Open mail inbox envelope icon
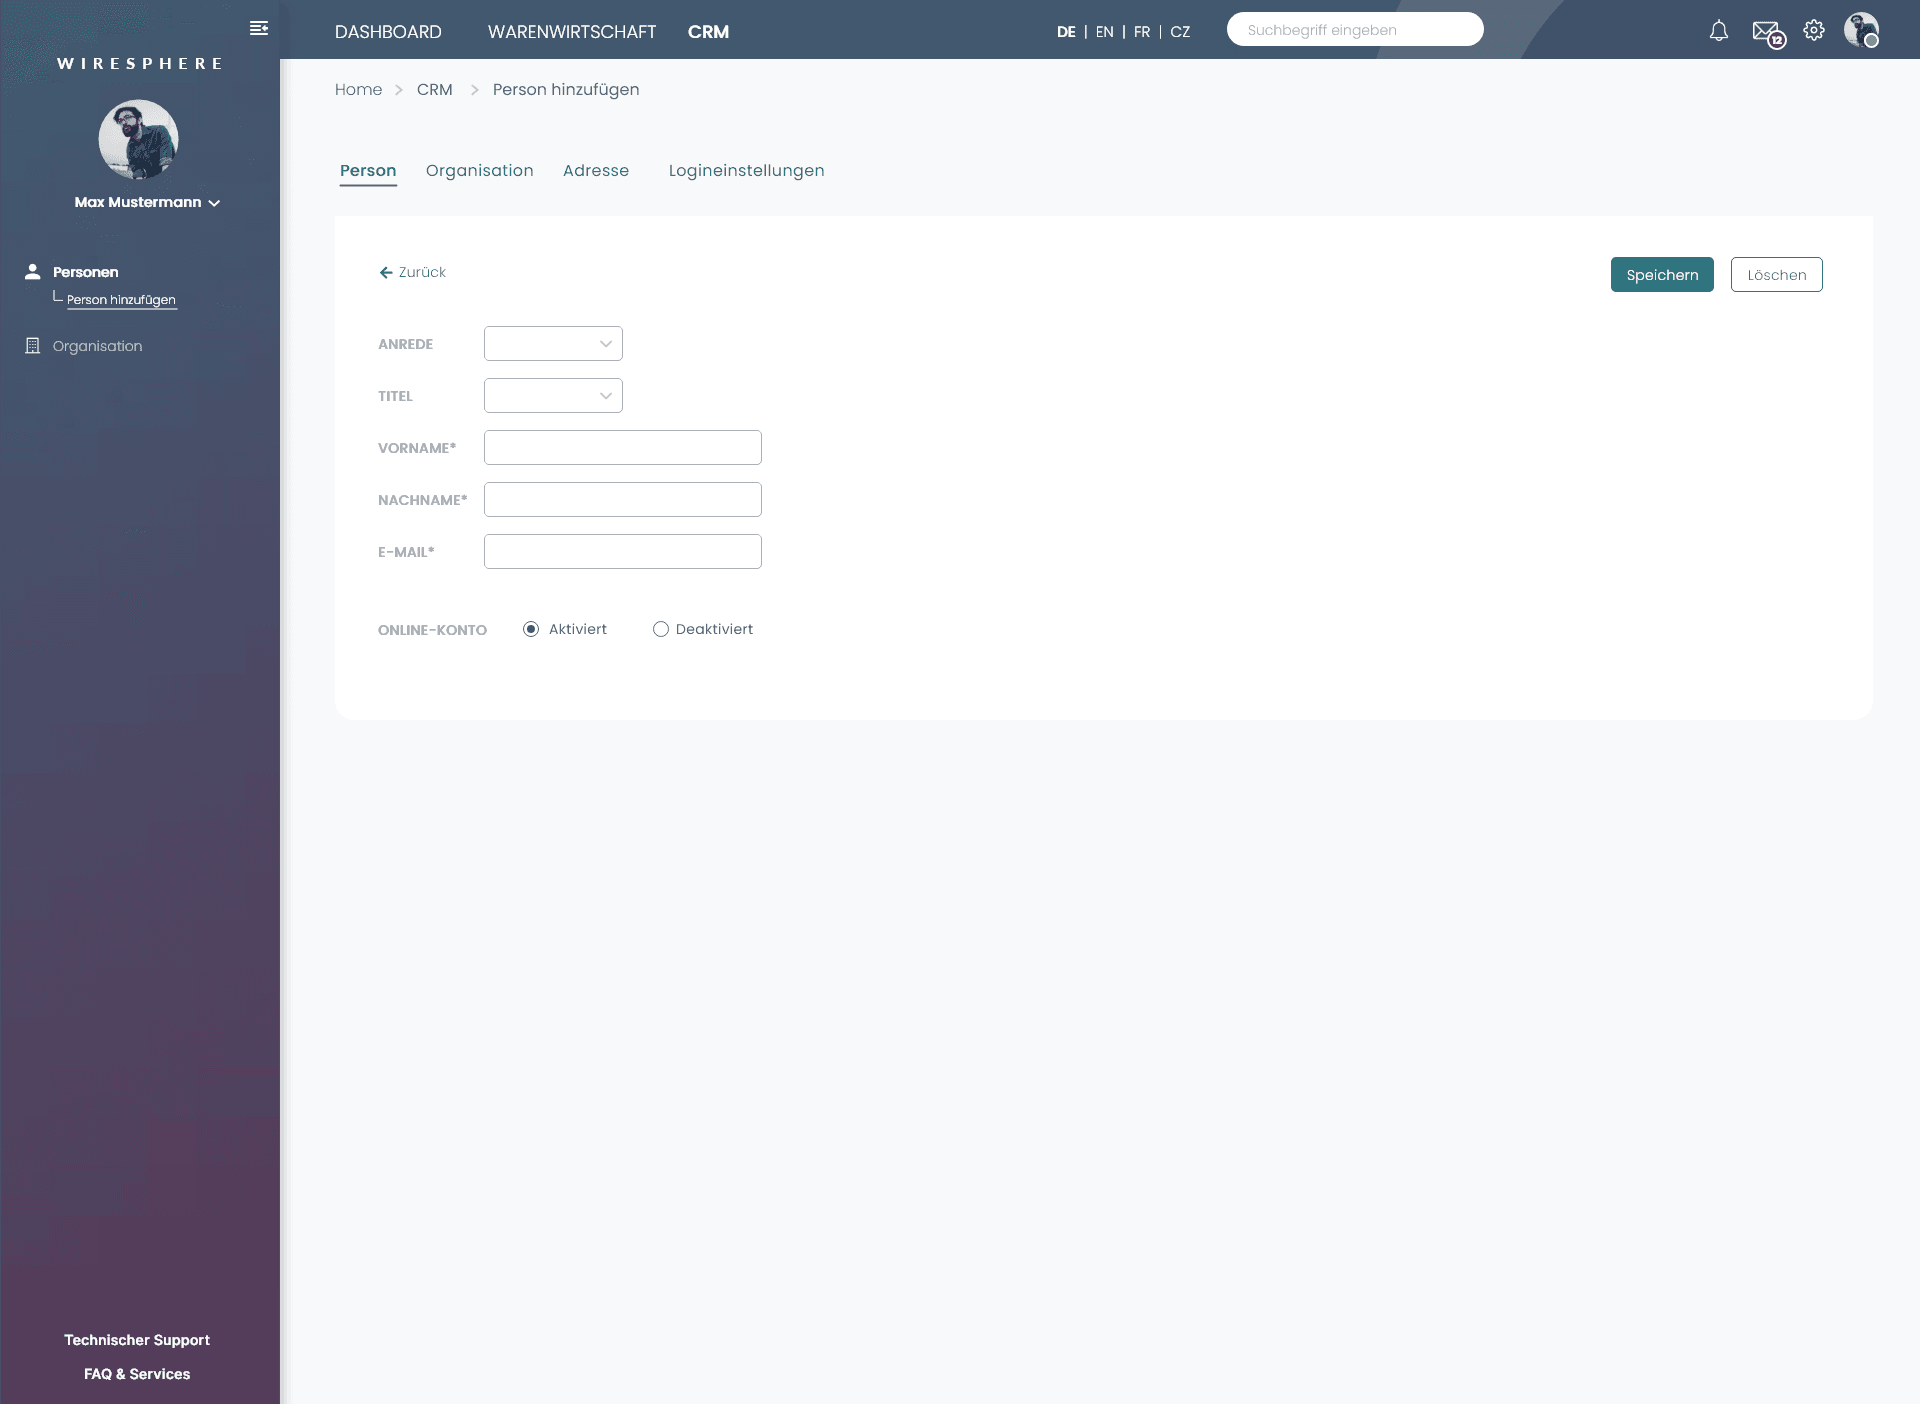This screenshot has width=1920, height=1404. (1766, 32)
